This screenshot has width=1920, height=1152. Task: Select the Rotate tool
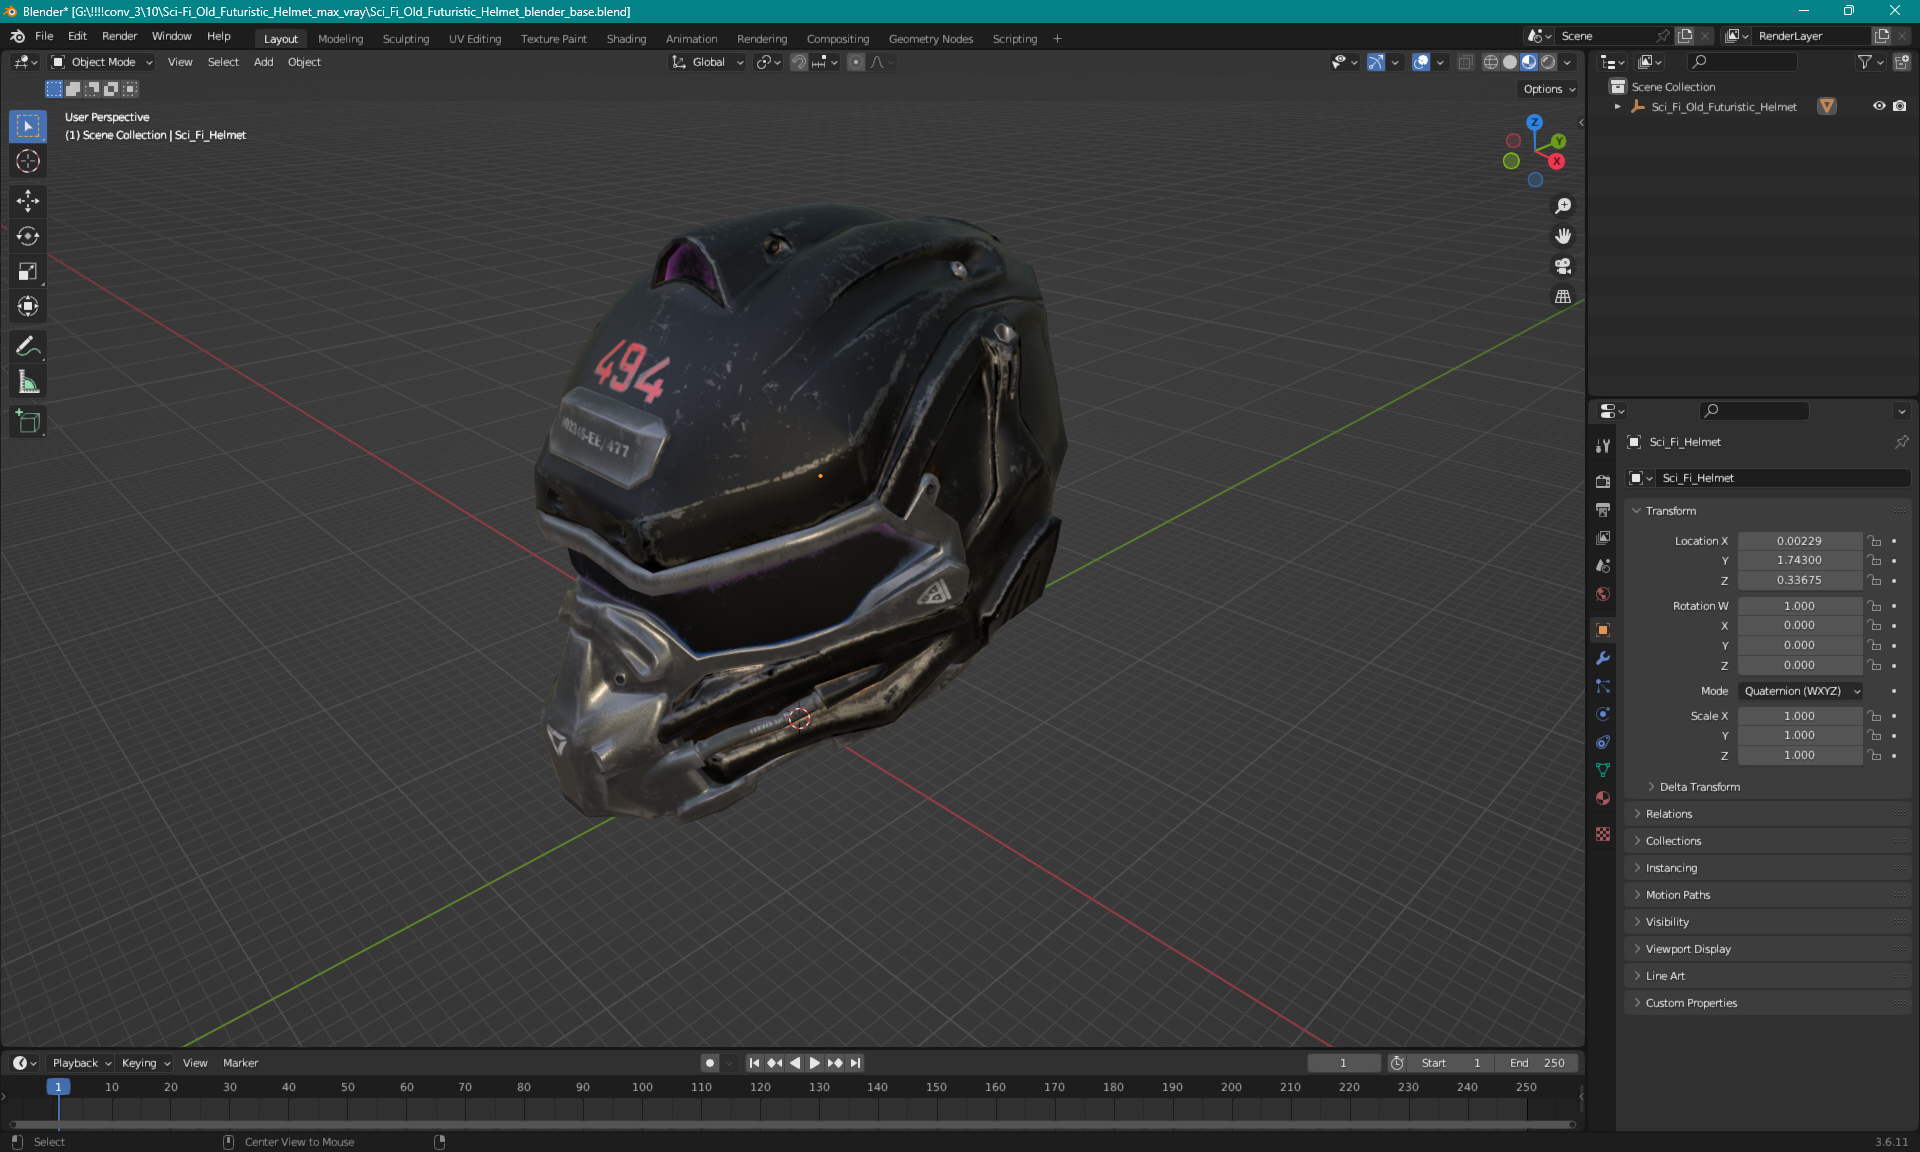pos(28,236)
